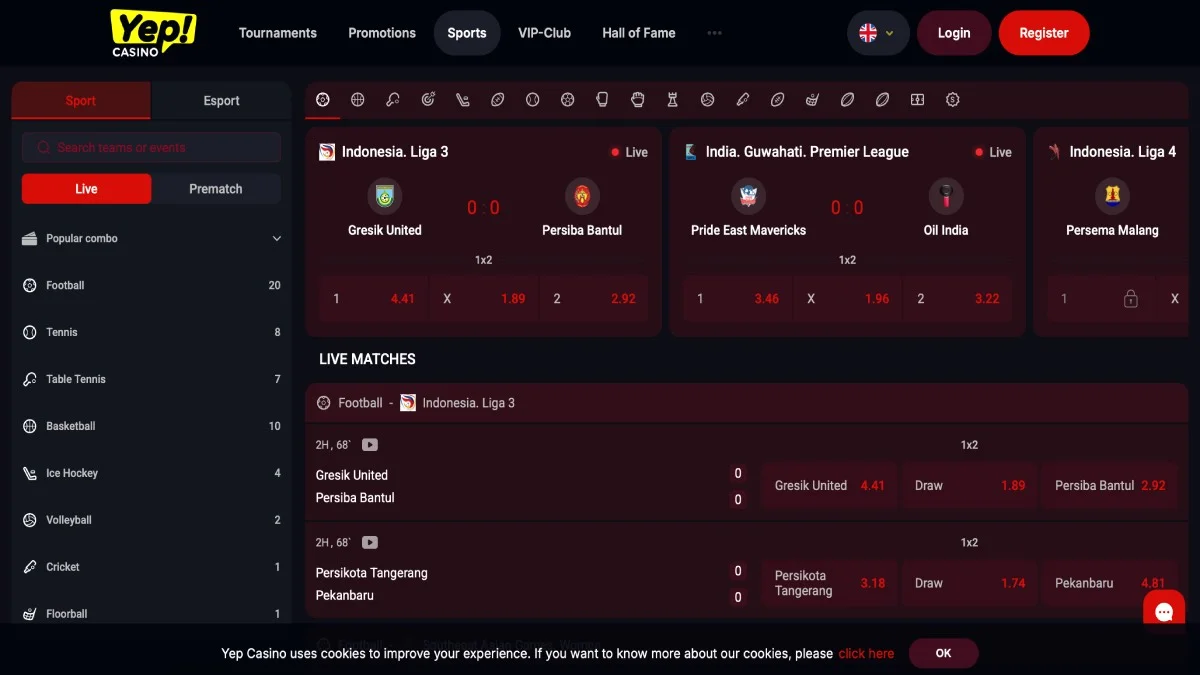Image resolution: width=1200 pixels, height=675 pixels.
Task: Open live chat support bubble
Action: pos(1164,612)
